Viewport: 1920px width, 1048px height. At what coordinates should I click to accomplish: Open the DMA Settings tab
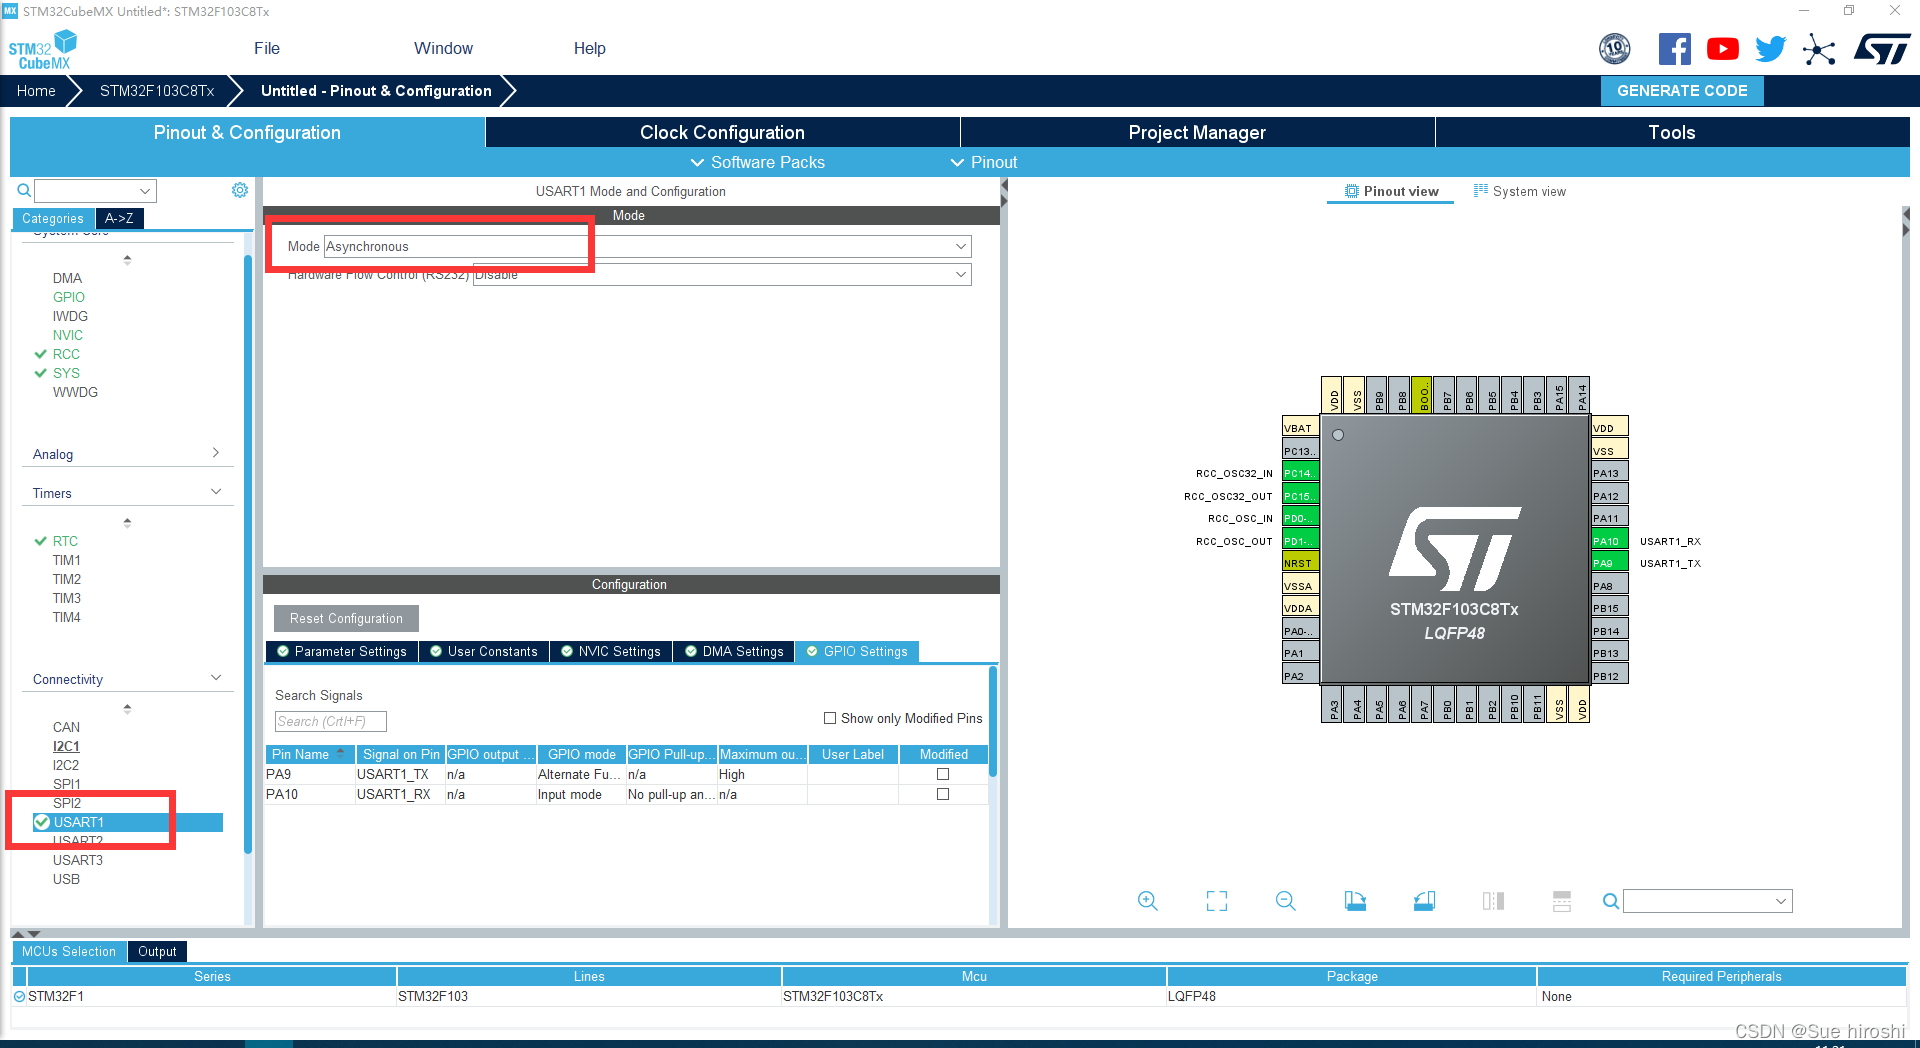pos(734,651)
